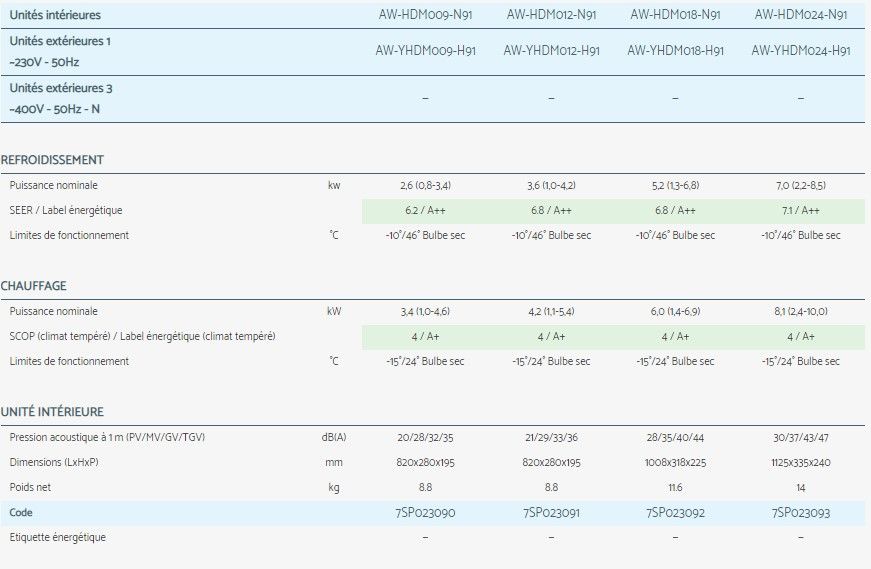Viewport: 871px width, 569px height.
Task: Select the 'Unités extérieures 1' row label
Action: click(x=60, y=41)
